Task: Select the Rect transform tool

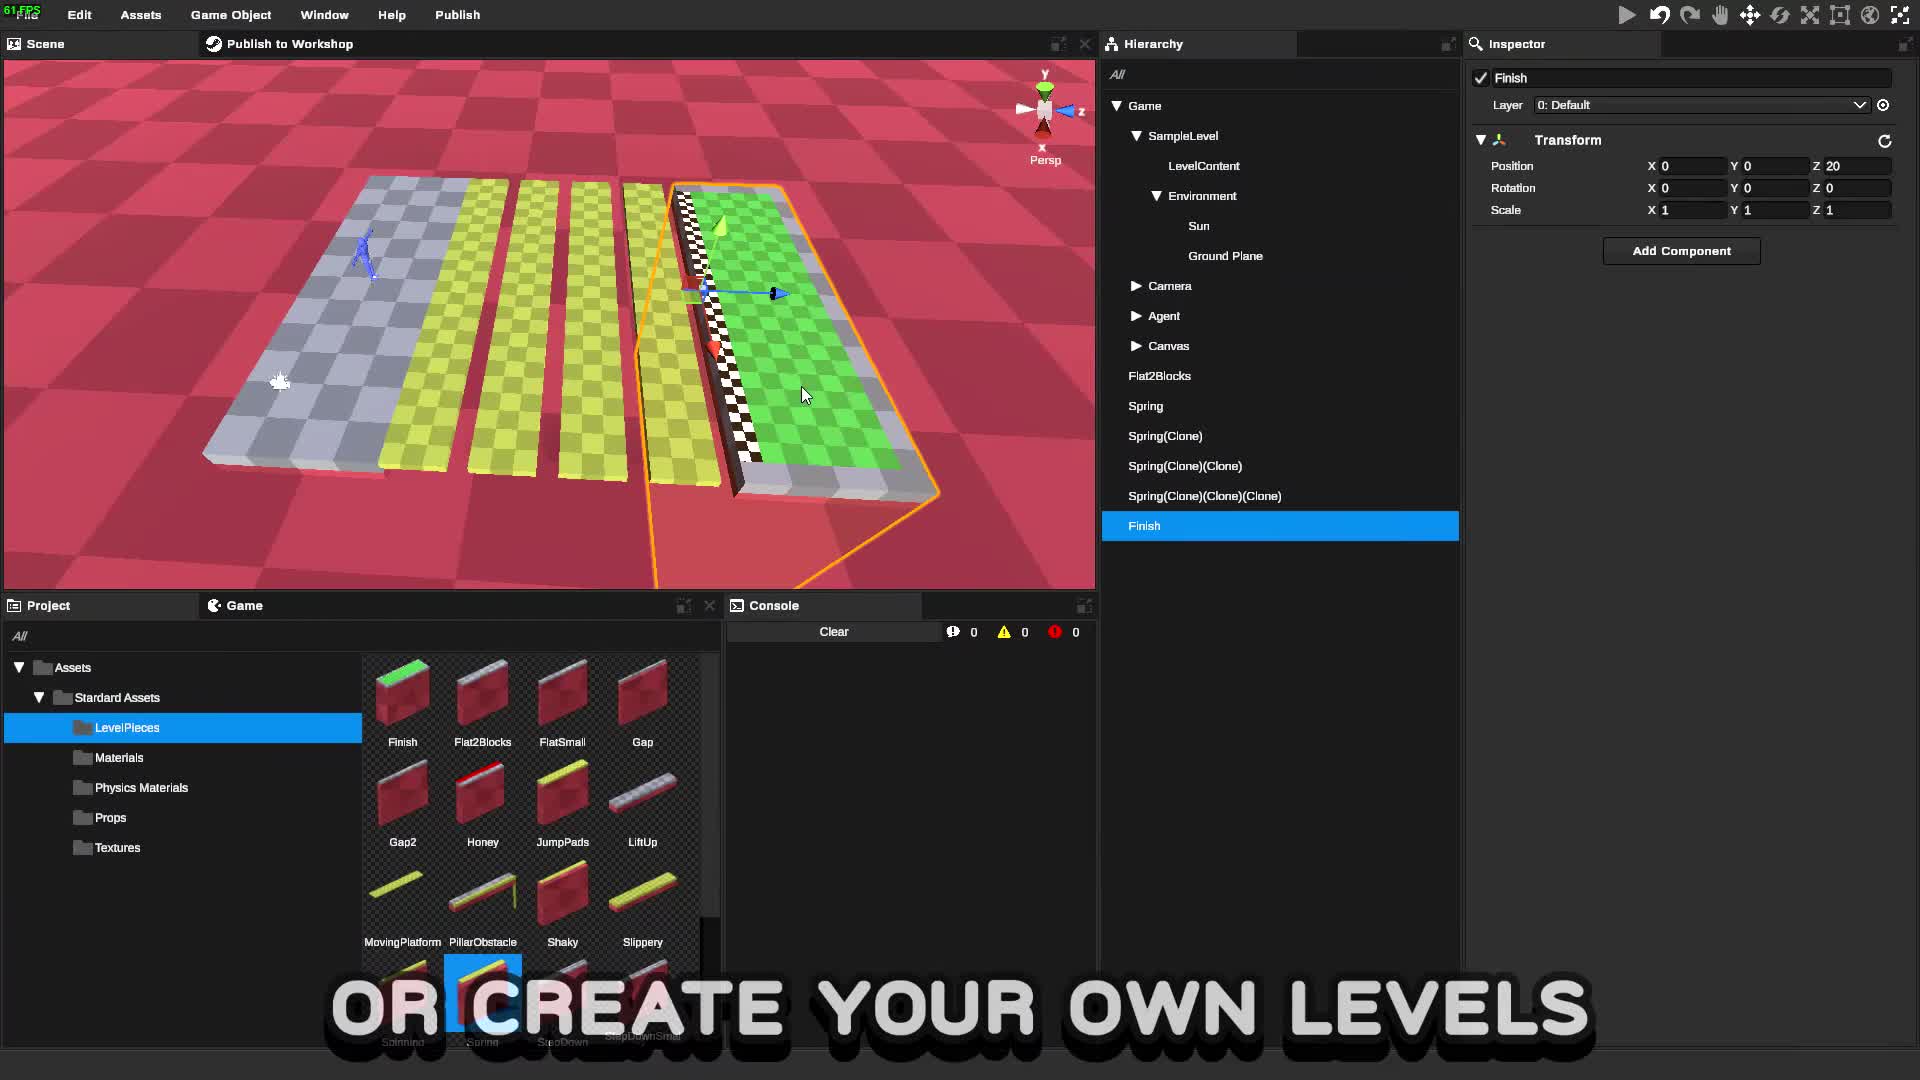Action: [x=1840, y=15]
